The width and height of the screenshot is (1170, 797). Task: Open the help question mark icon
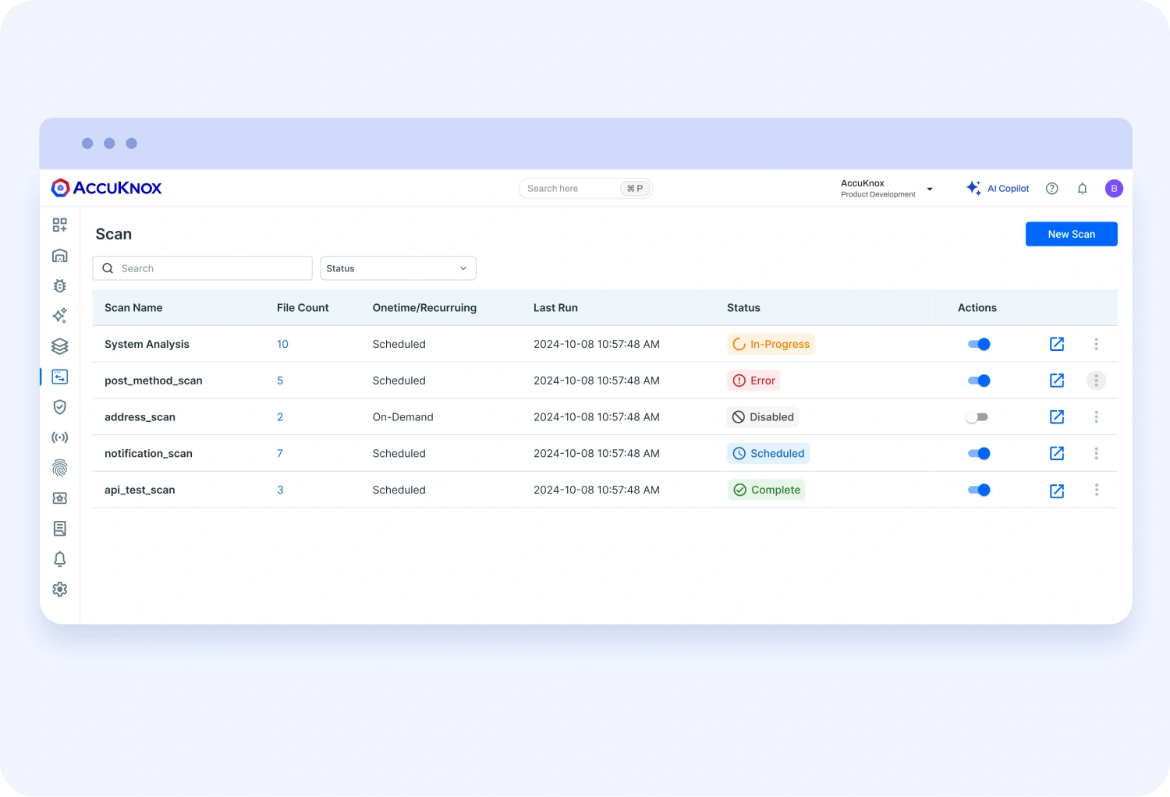[1052, 188]
